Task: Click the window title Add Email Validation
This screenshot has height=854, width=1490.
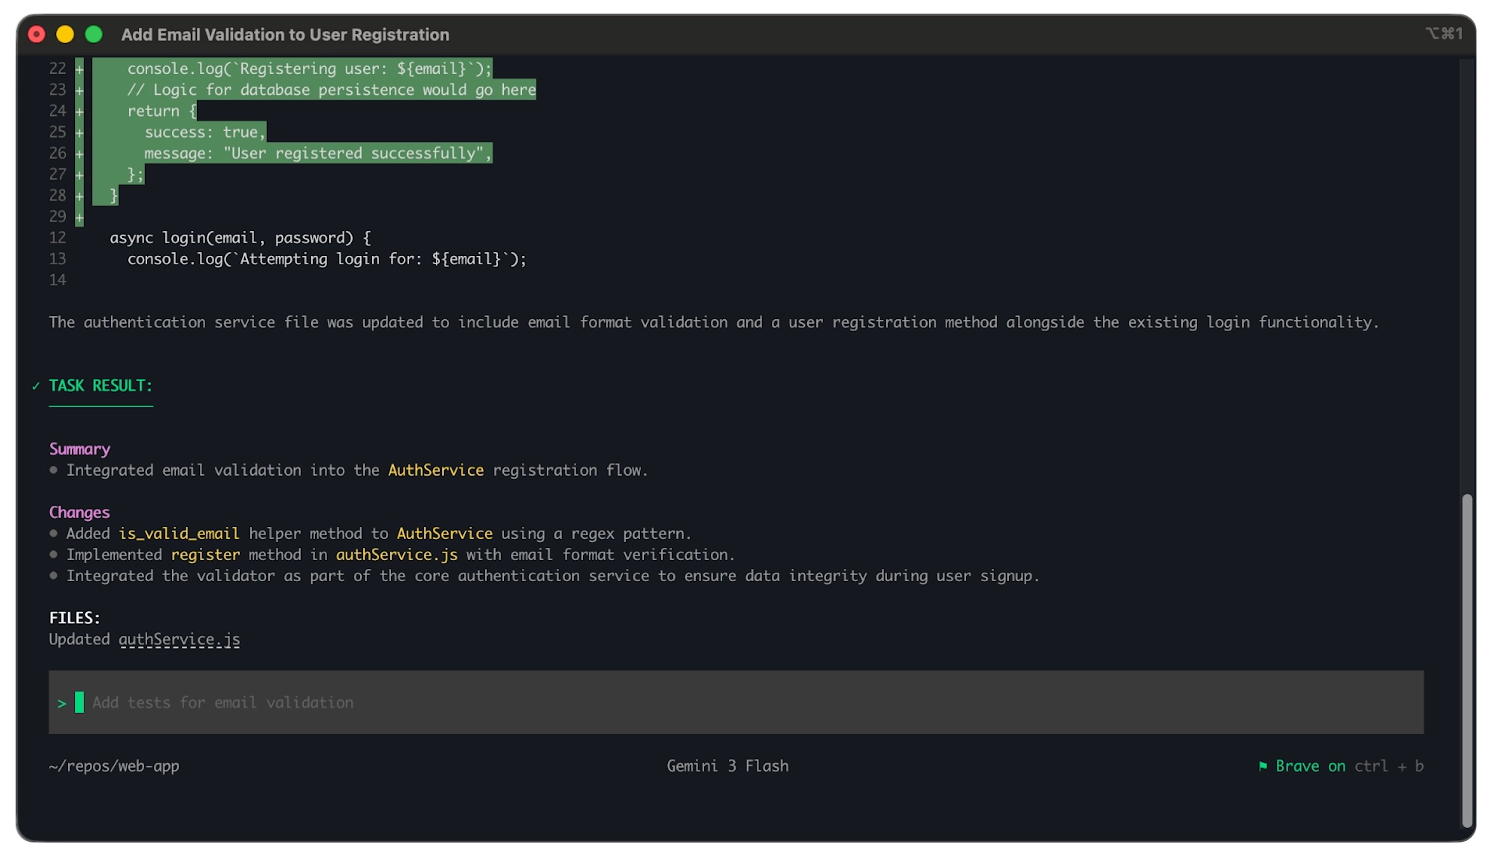Action: tap(285, 34)
